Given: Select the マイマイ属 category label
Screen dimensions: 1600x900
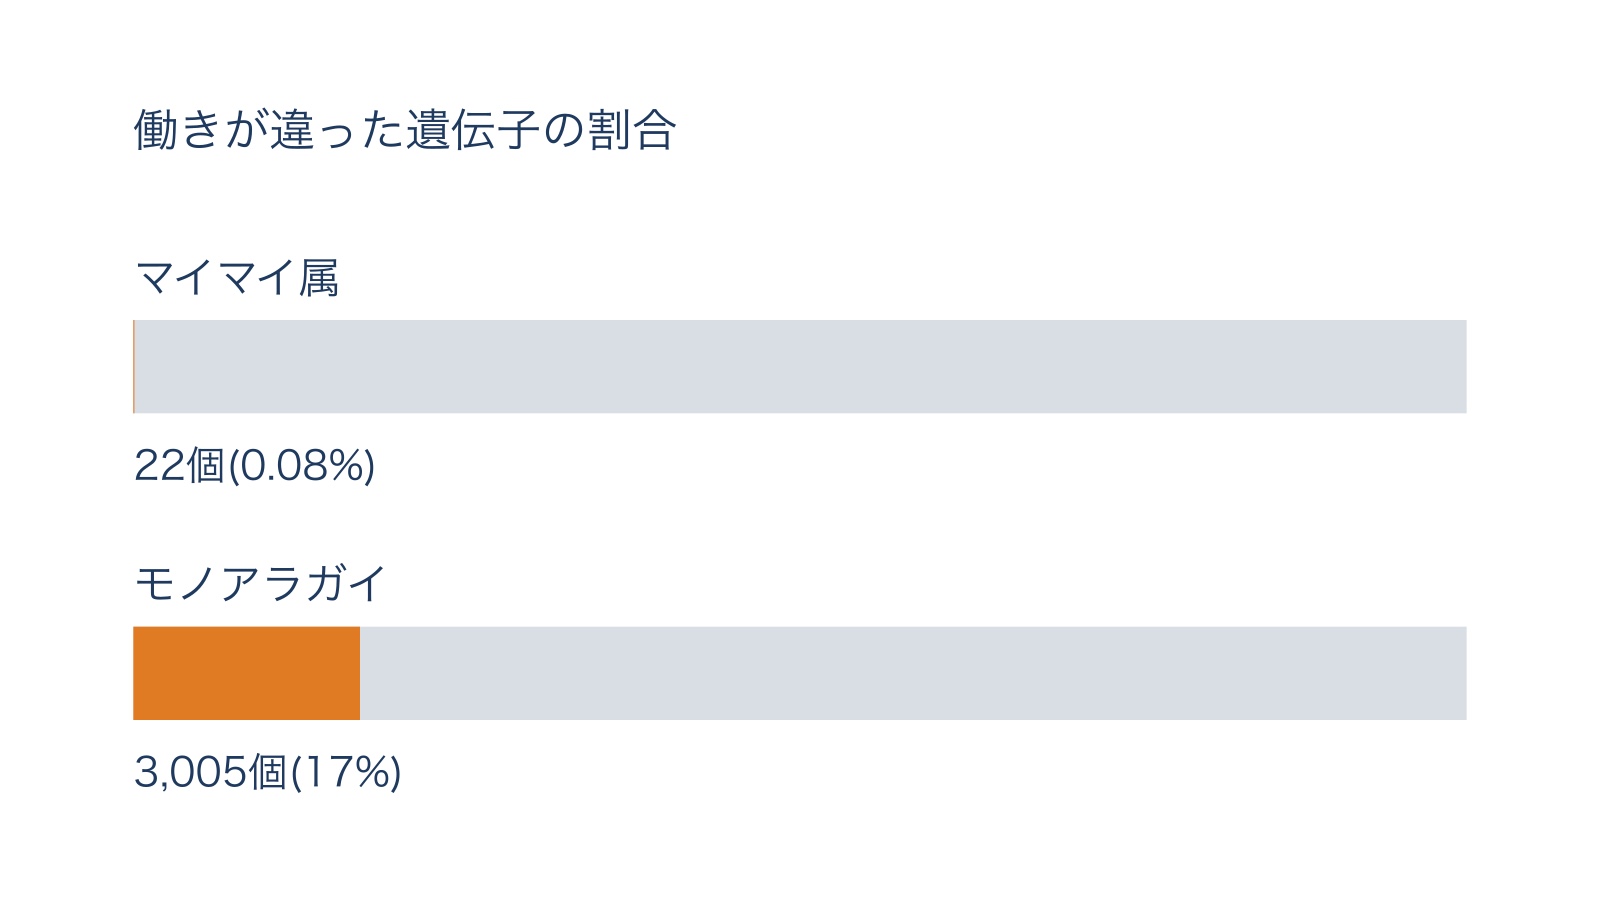Looking at the screenshot, I should click(x=237, y=277).
